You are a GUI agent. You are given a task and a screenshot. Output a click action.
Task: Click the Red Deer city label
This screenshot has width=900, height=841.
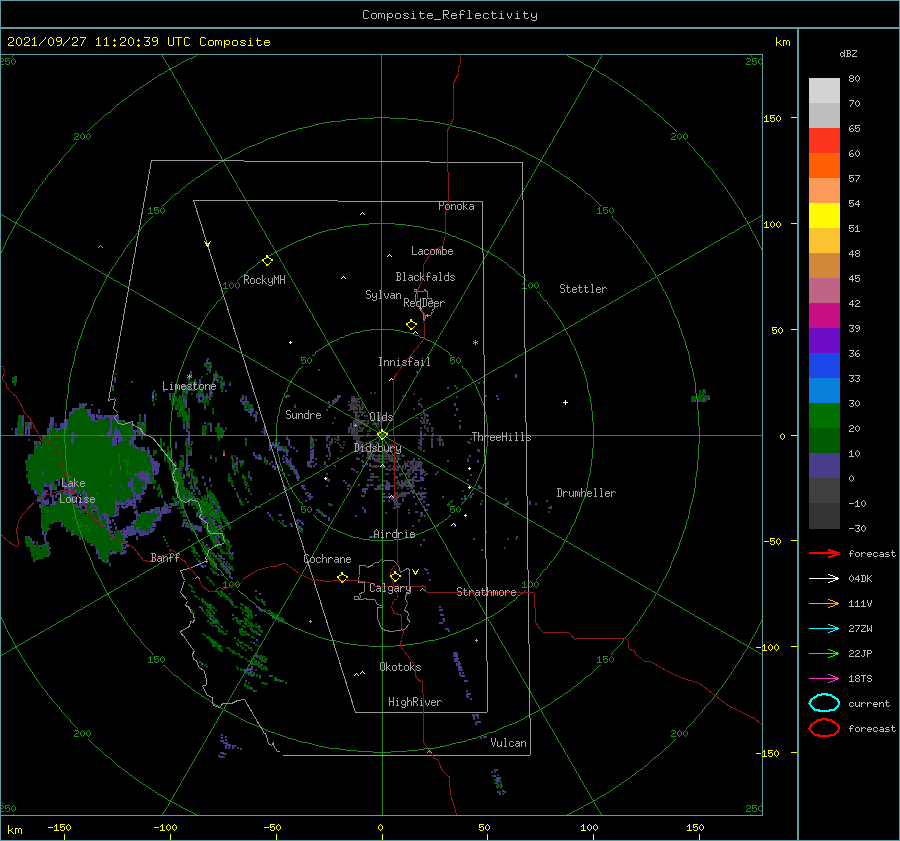[x=424, y=303]
